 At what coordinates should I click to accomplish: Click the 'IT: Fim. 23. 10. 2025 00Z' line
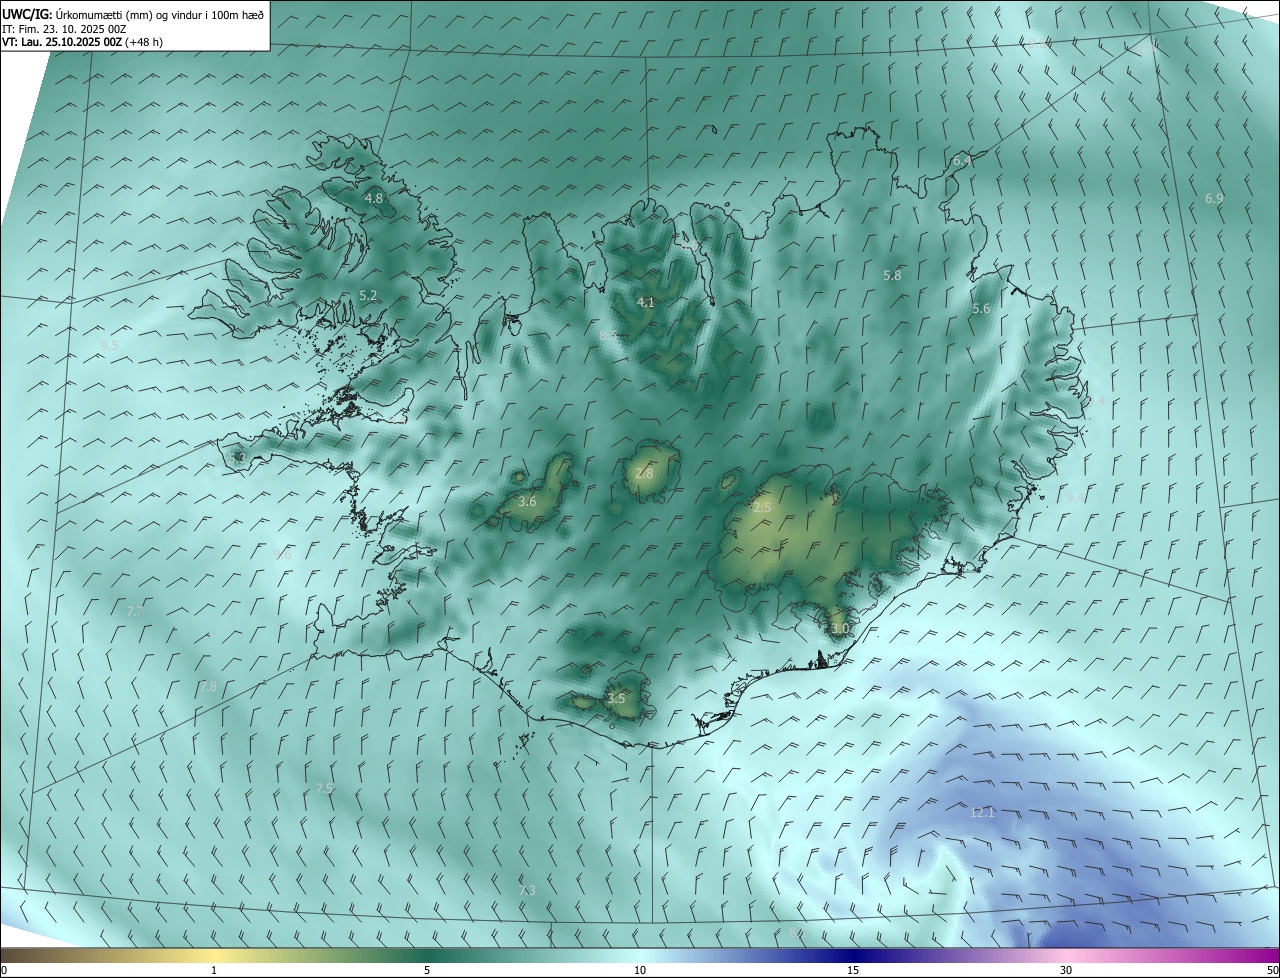(64, 28)
